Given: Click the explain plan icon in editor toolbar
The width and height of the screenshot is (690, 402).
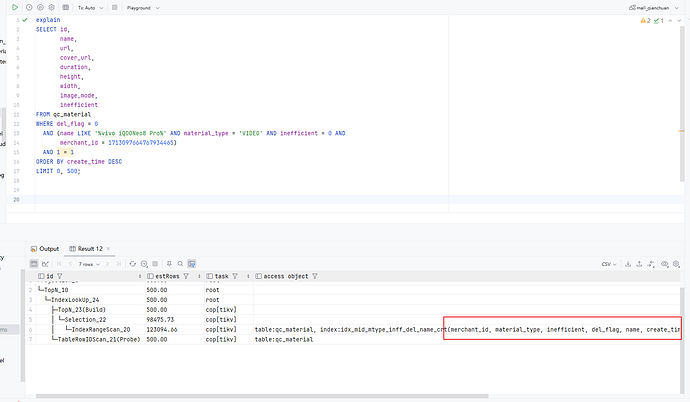Looking at the screenshot, I should (40, 7).
